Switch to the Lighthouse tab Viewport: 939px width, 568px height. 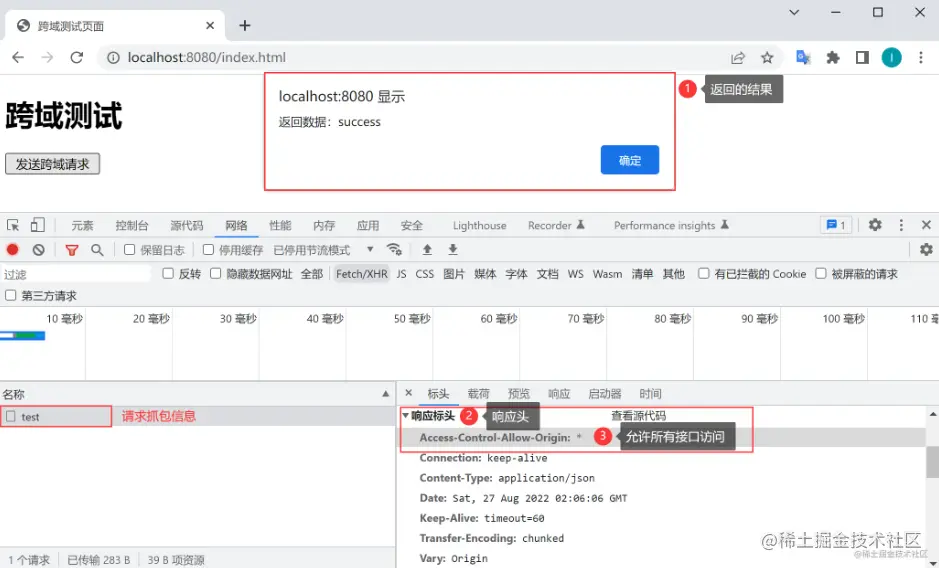[480, 225]
